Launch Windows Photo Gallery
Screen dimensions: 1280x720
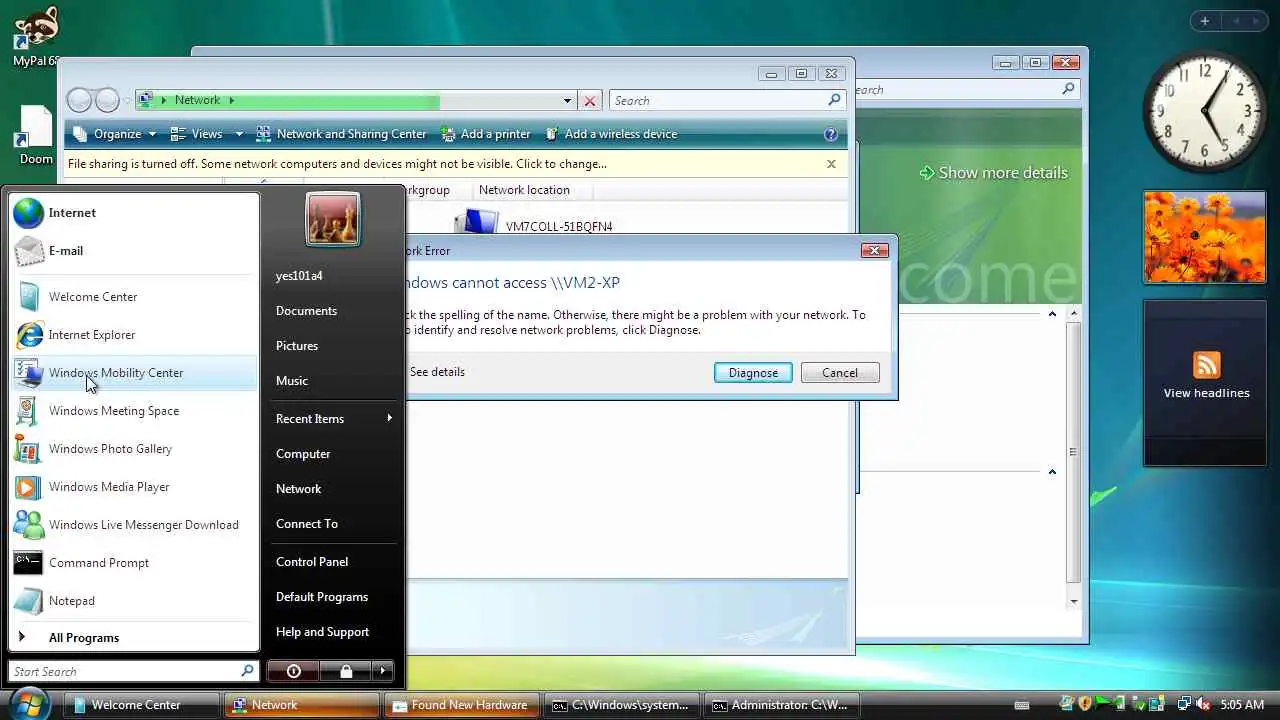pos(133,449)
